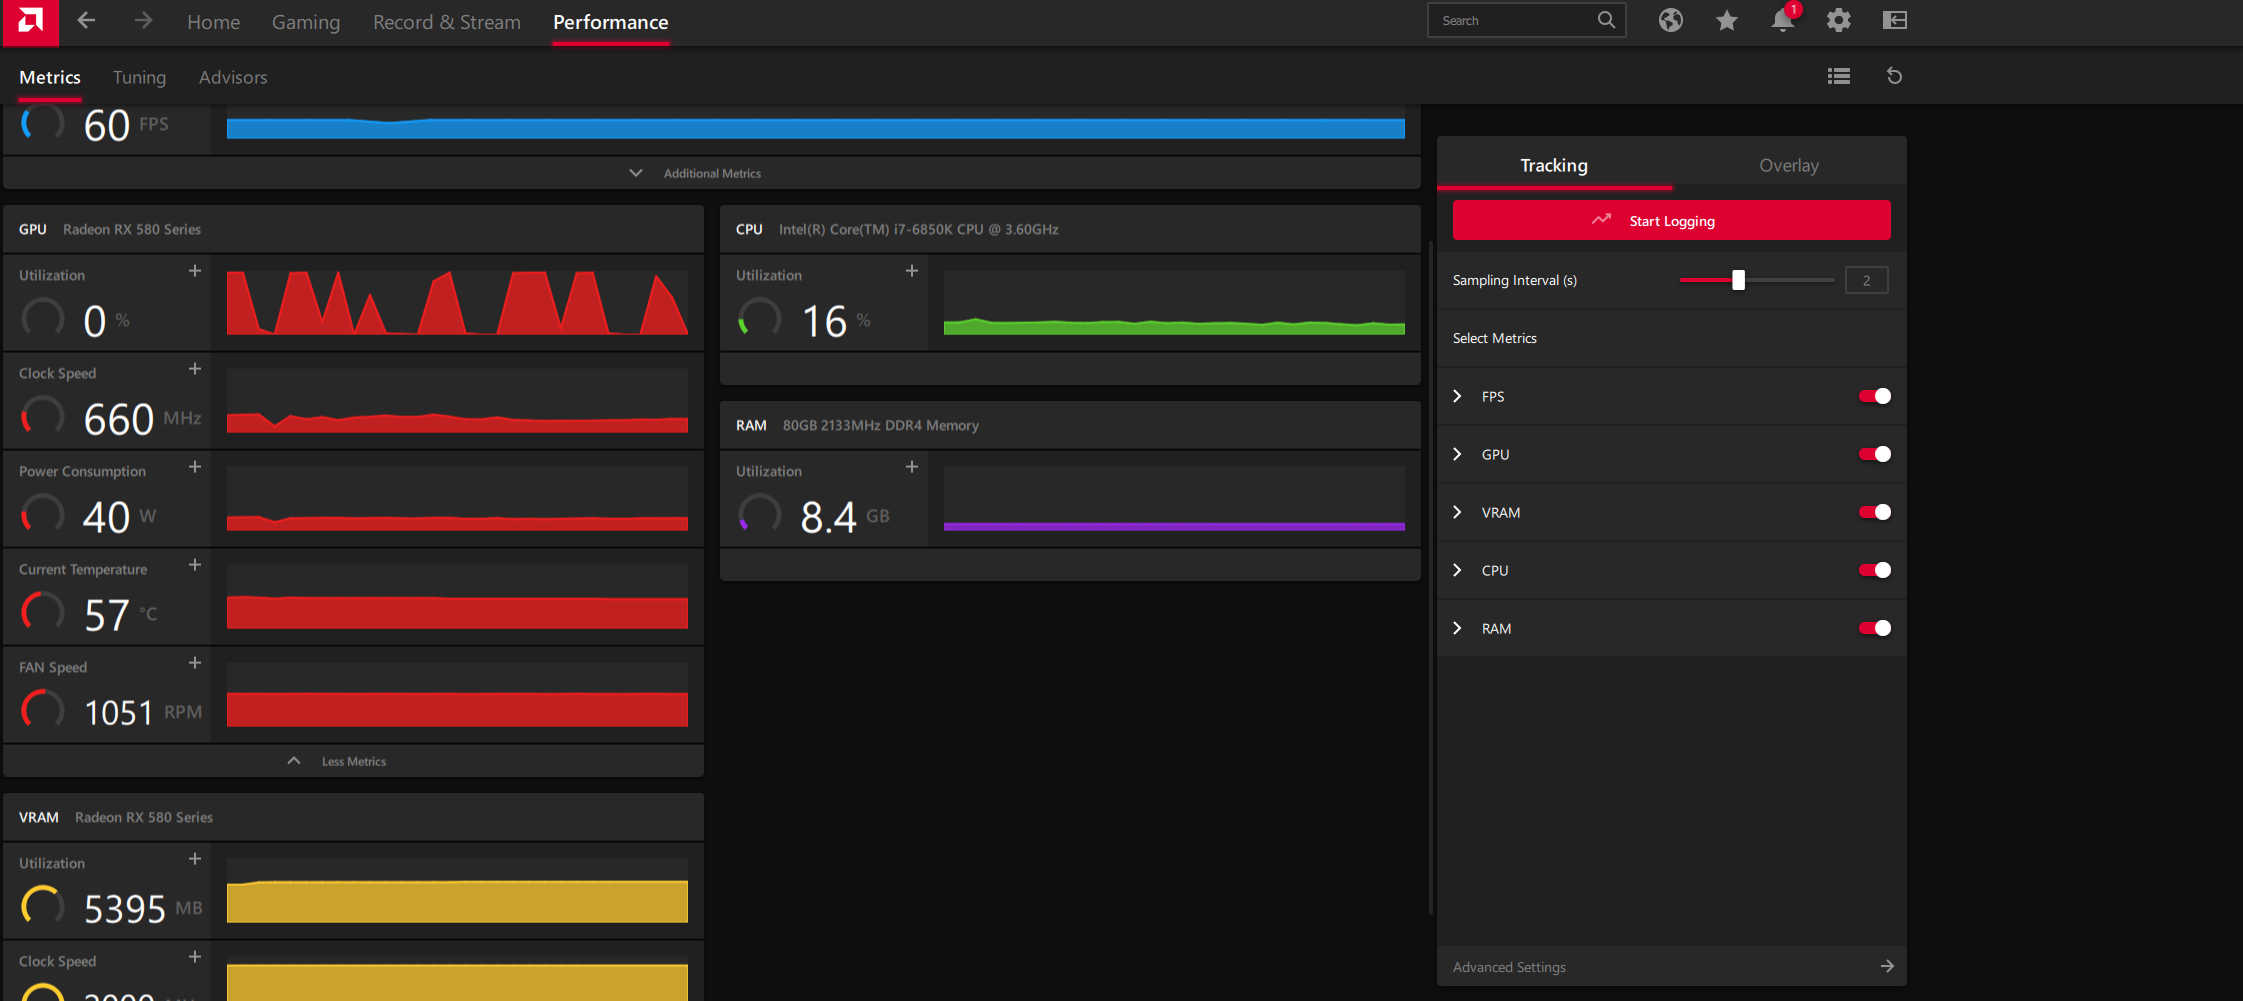Click the VRAM Utilization yellow graph
This screenshot has width=2243, height=1001.
pyautogui.click(x=457, y=890)
